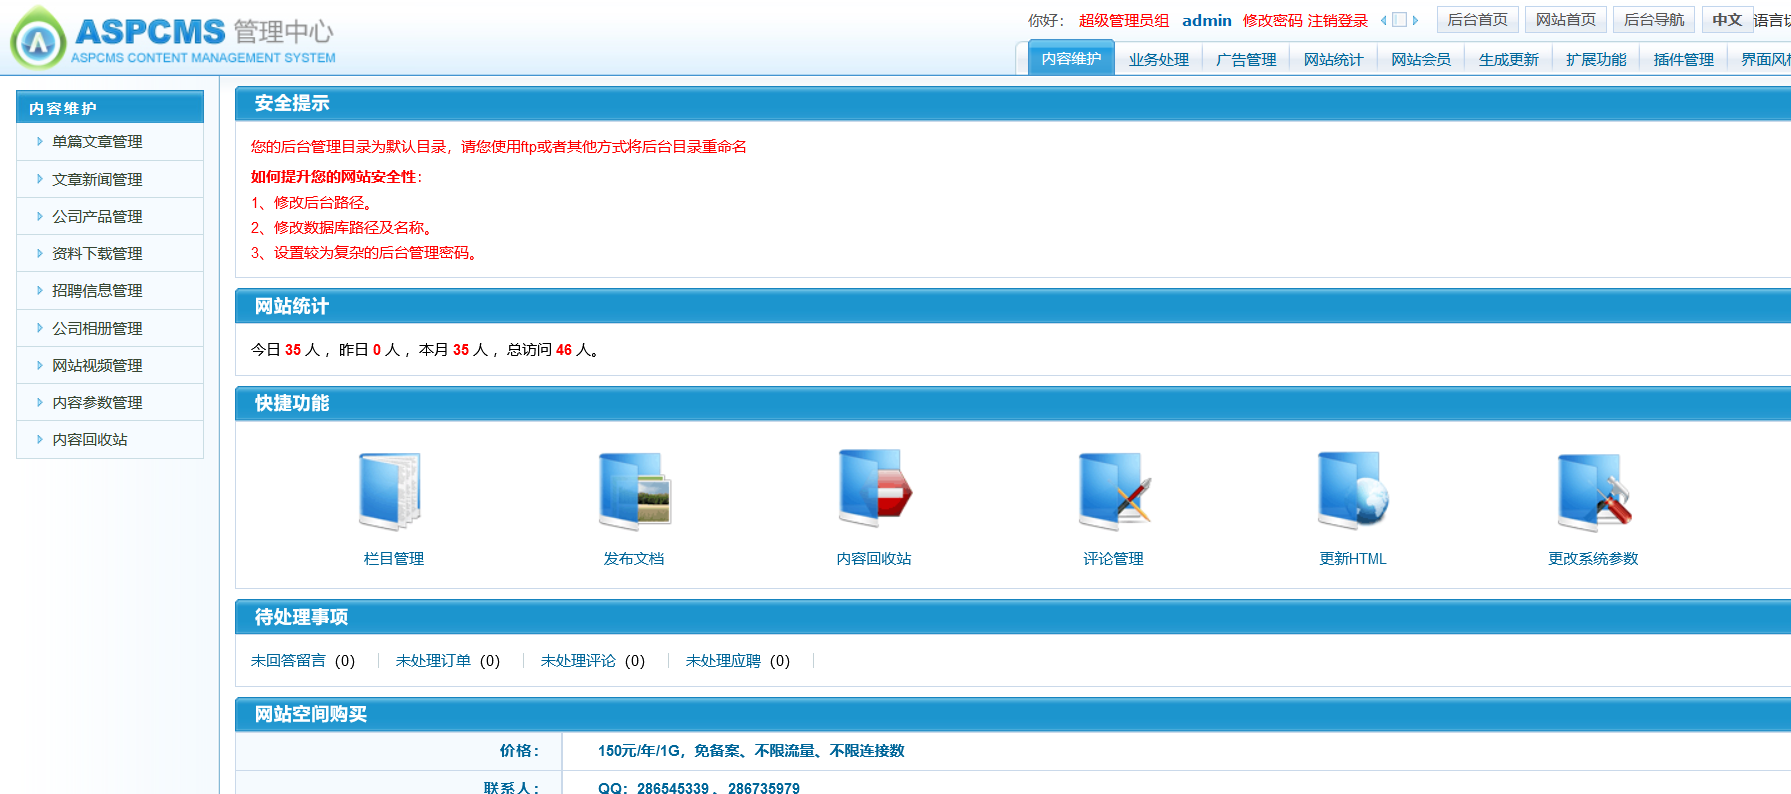Click the 网站首页 button
This screenshot has width=1791, height=794.
pos(1566,20)
